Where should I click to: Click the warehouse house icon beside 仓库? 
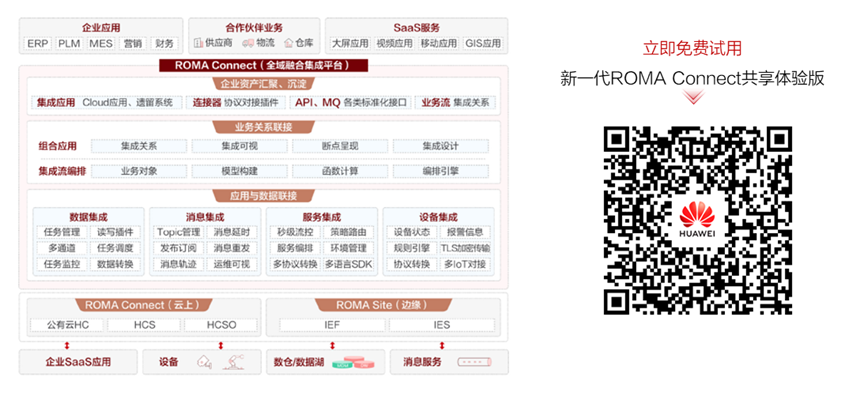pyautogui.click(x=288, y=43)
